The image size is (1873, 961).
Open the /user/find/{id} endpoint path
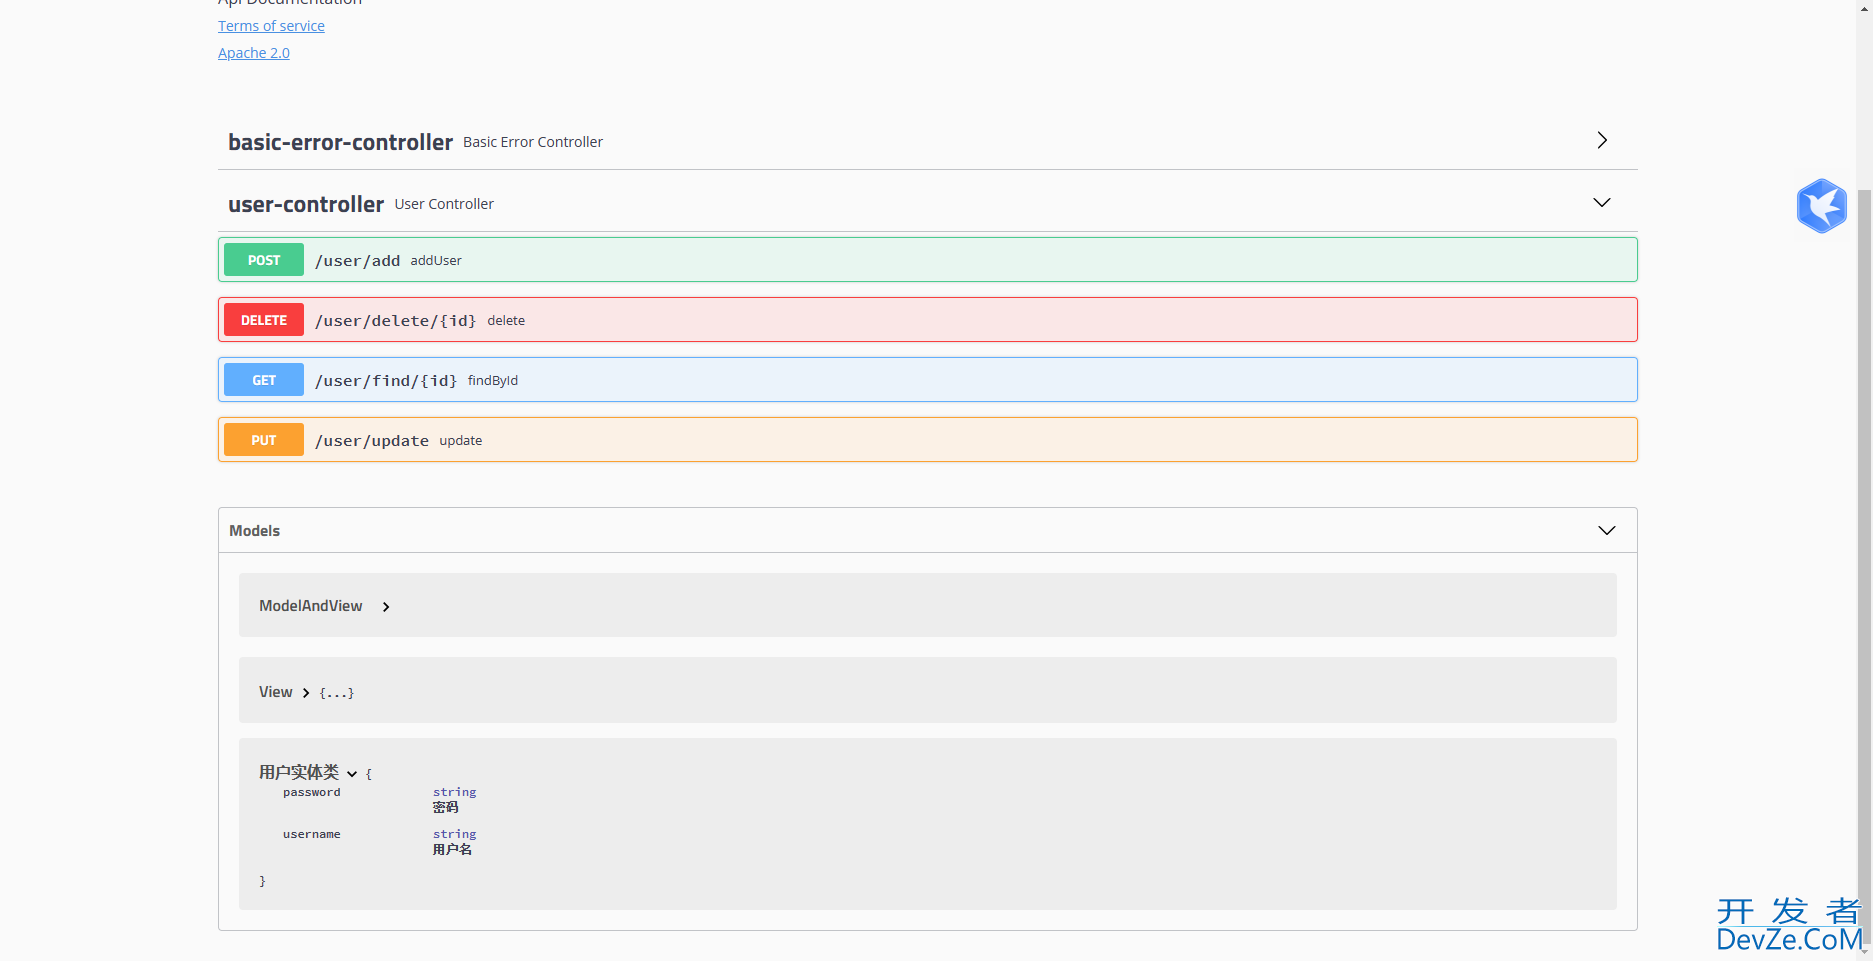click(386, 381)
